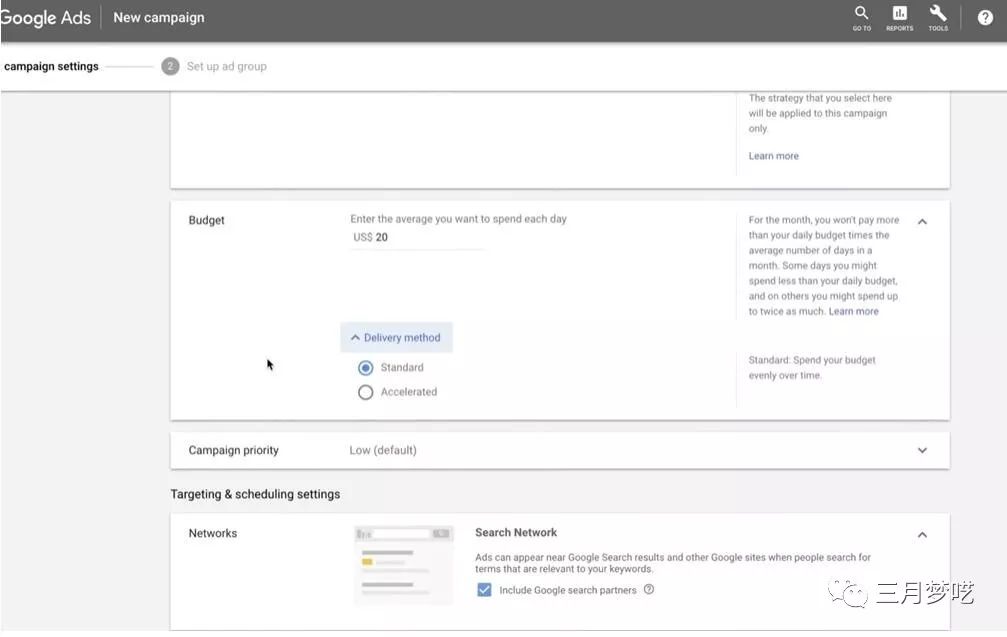The width and height of the screenshot is (1007, 637).
Task: Click the Search Network preview thumbnail
Action: [404, 565]
